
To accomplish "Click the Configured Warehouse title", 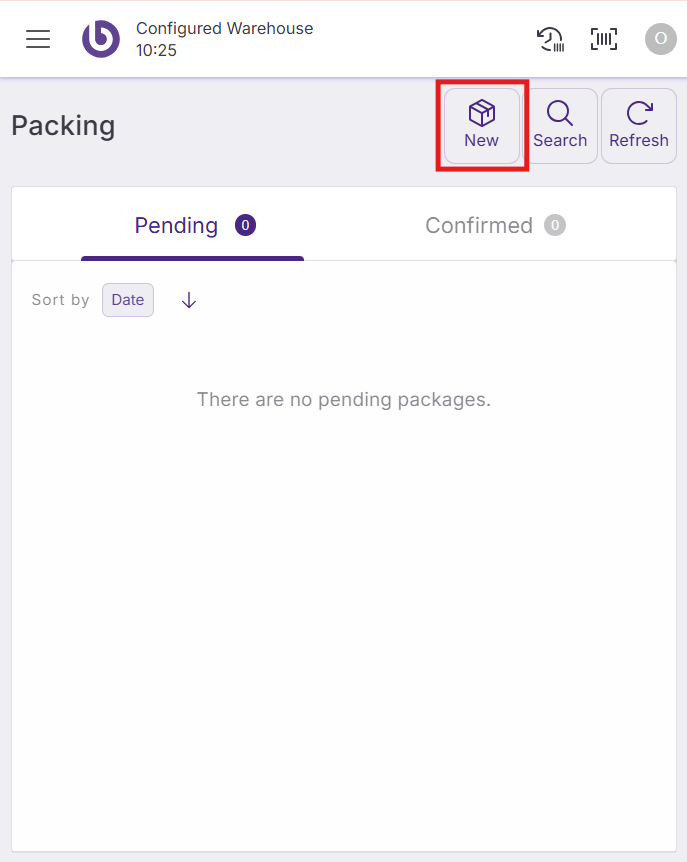I will tap(225, 28).
